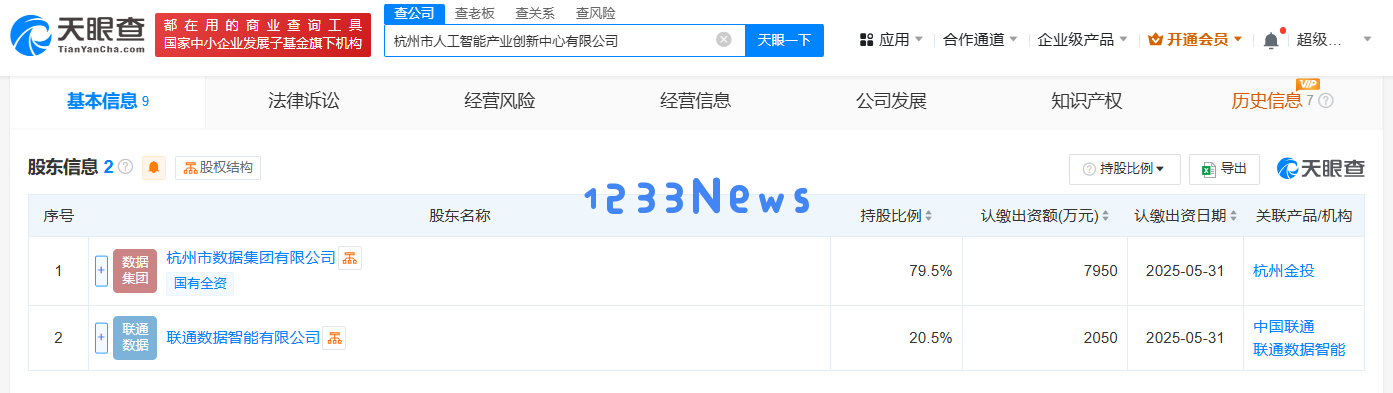The width and height of the screenshot is (1393, 393).
Task: Open the 联通数据智能有限公司 shareholder name link
Action: (243, 338)
